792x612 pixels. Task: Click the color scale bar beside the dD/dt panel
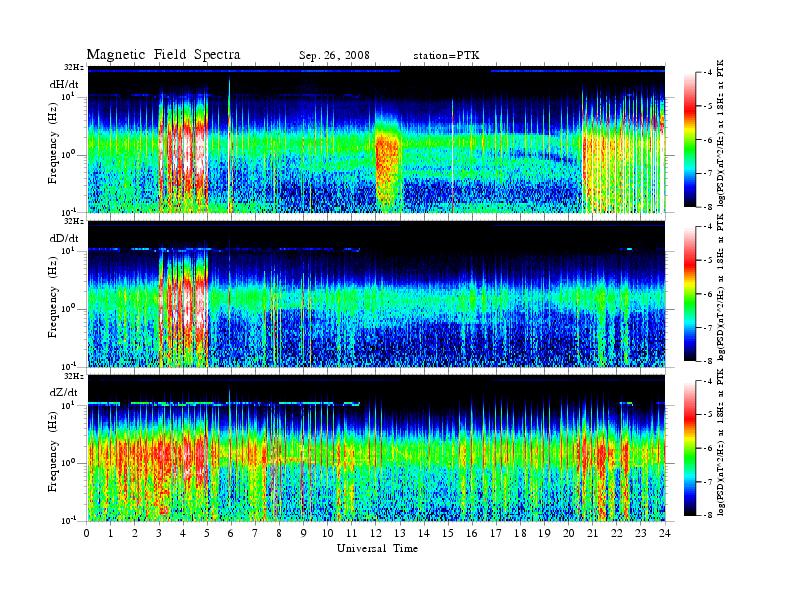690,294
